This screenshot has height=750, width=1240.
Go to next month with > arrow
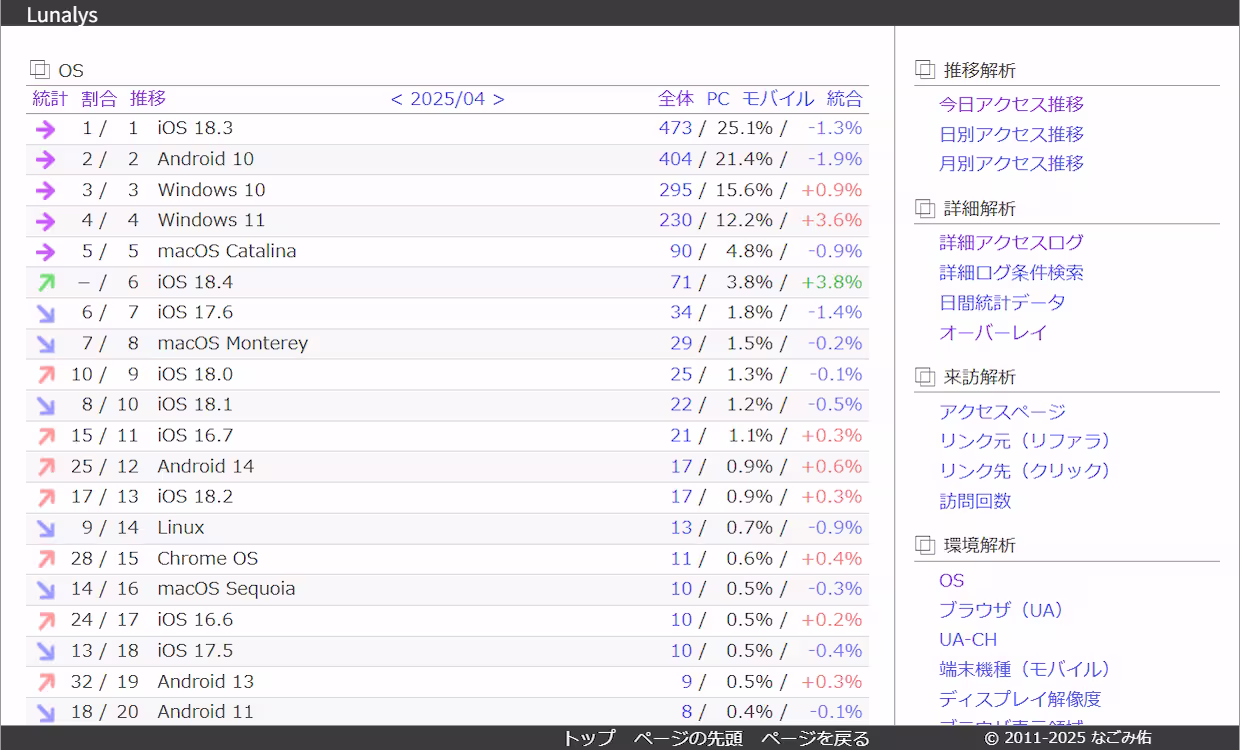click(498, 99)
